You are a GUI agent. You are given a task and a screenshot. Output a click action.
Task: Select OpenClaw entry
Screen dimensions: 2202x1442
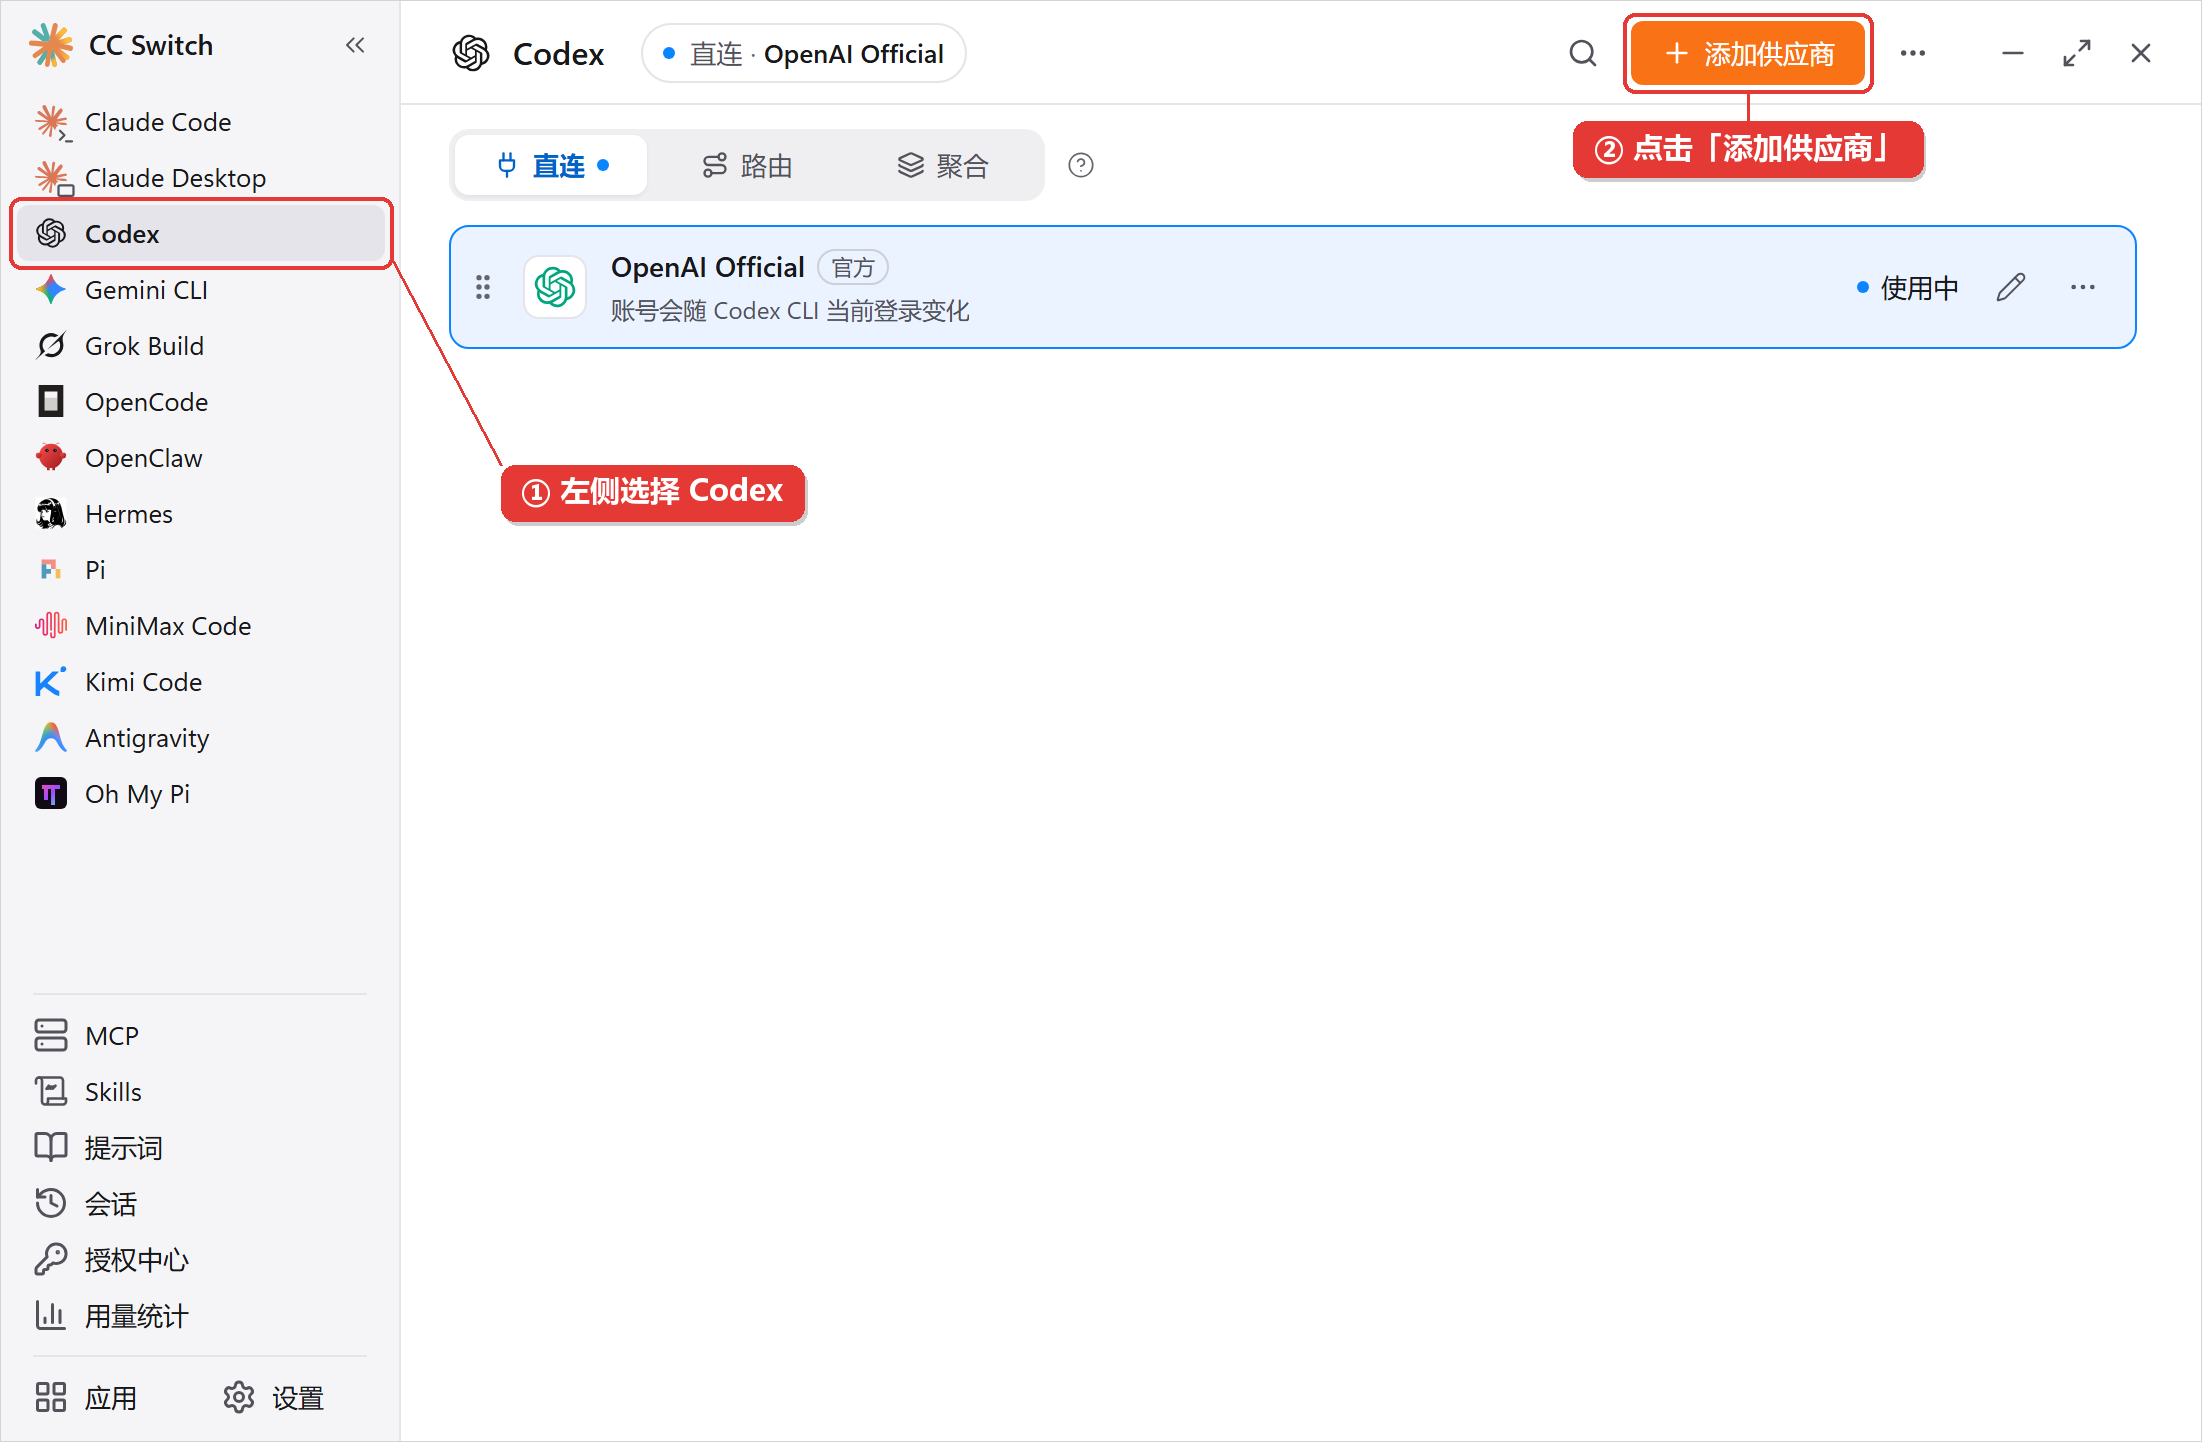(200, 458)
